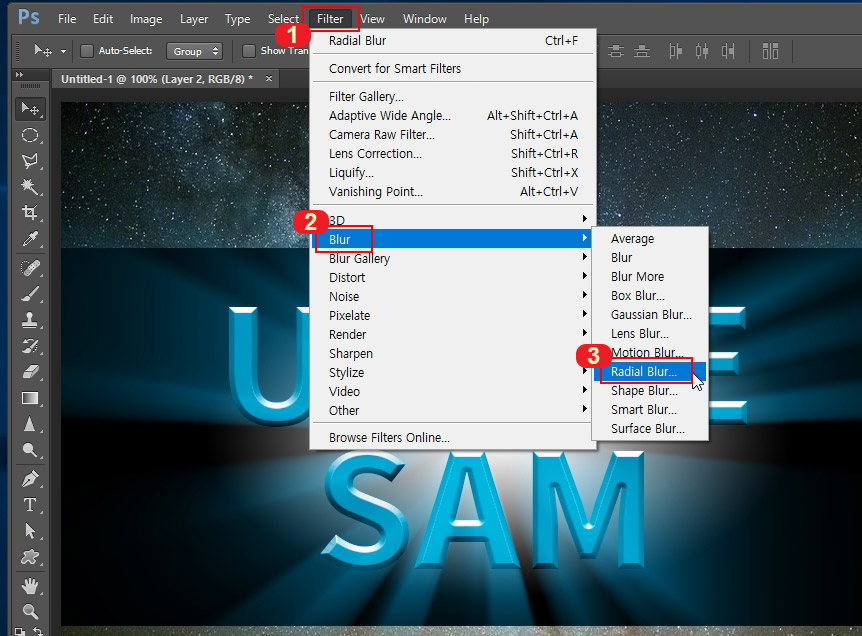The height and width of the screenshot is (636, 862).
Task: Expand the Pixelate submenu
Action: (x=452, y=316)
